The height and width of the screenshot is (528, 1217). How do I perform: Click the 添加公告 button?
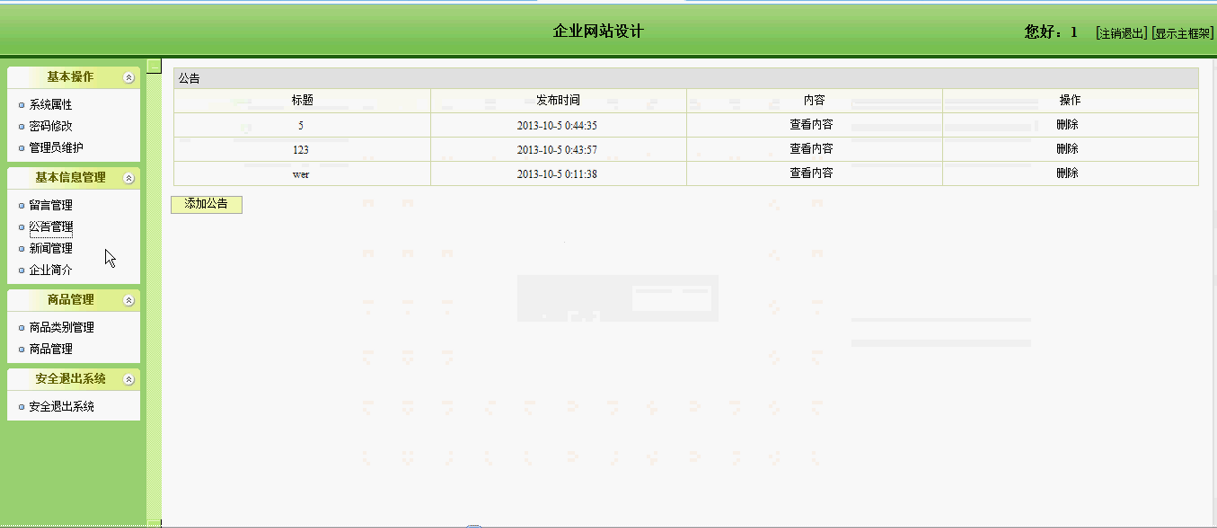click(206, 204)
